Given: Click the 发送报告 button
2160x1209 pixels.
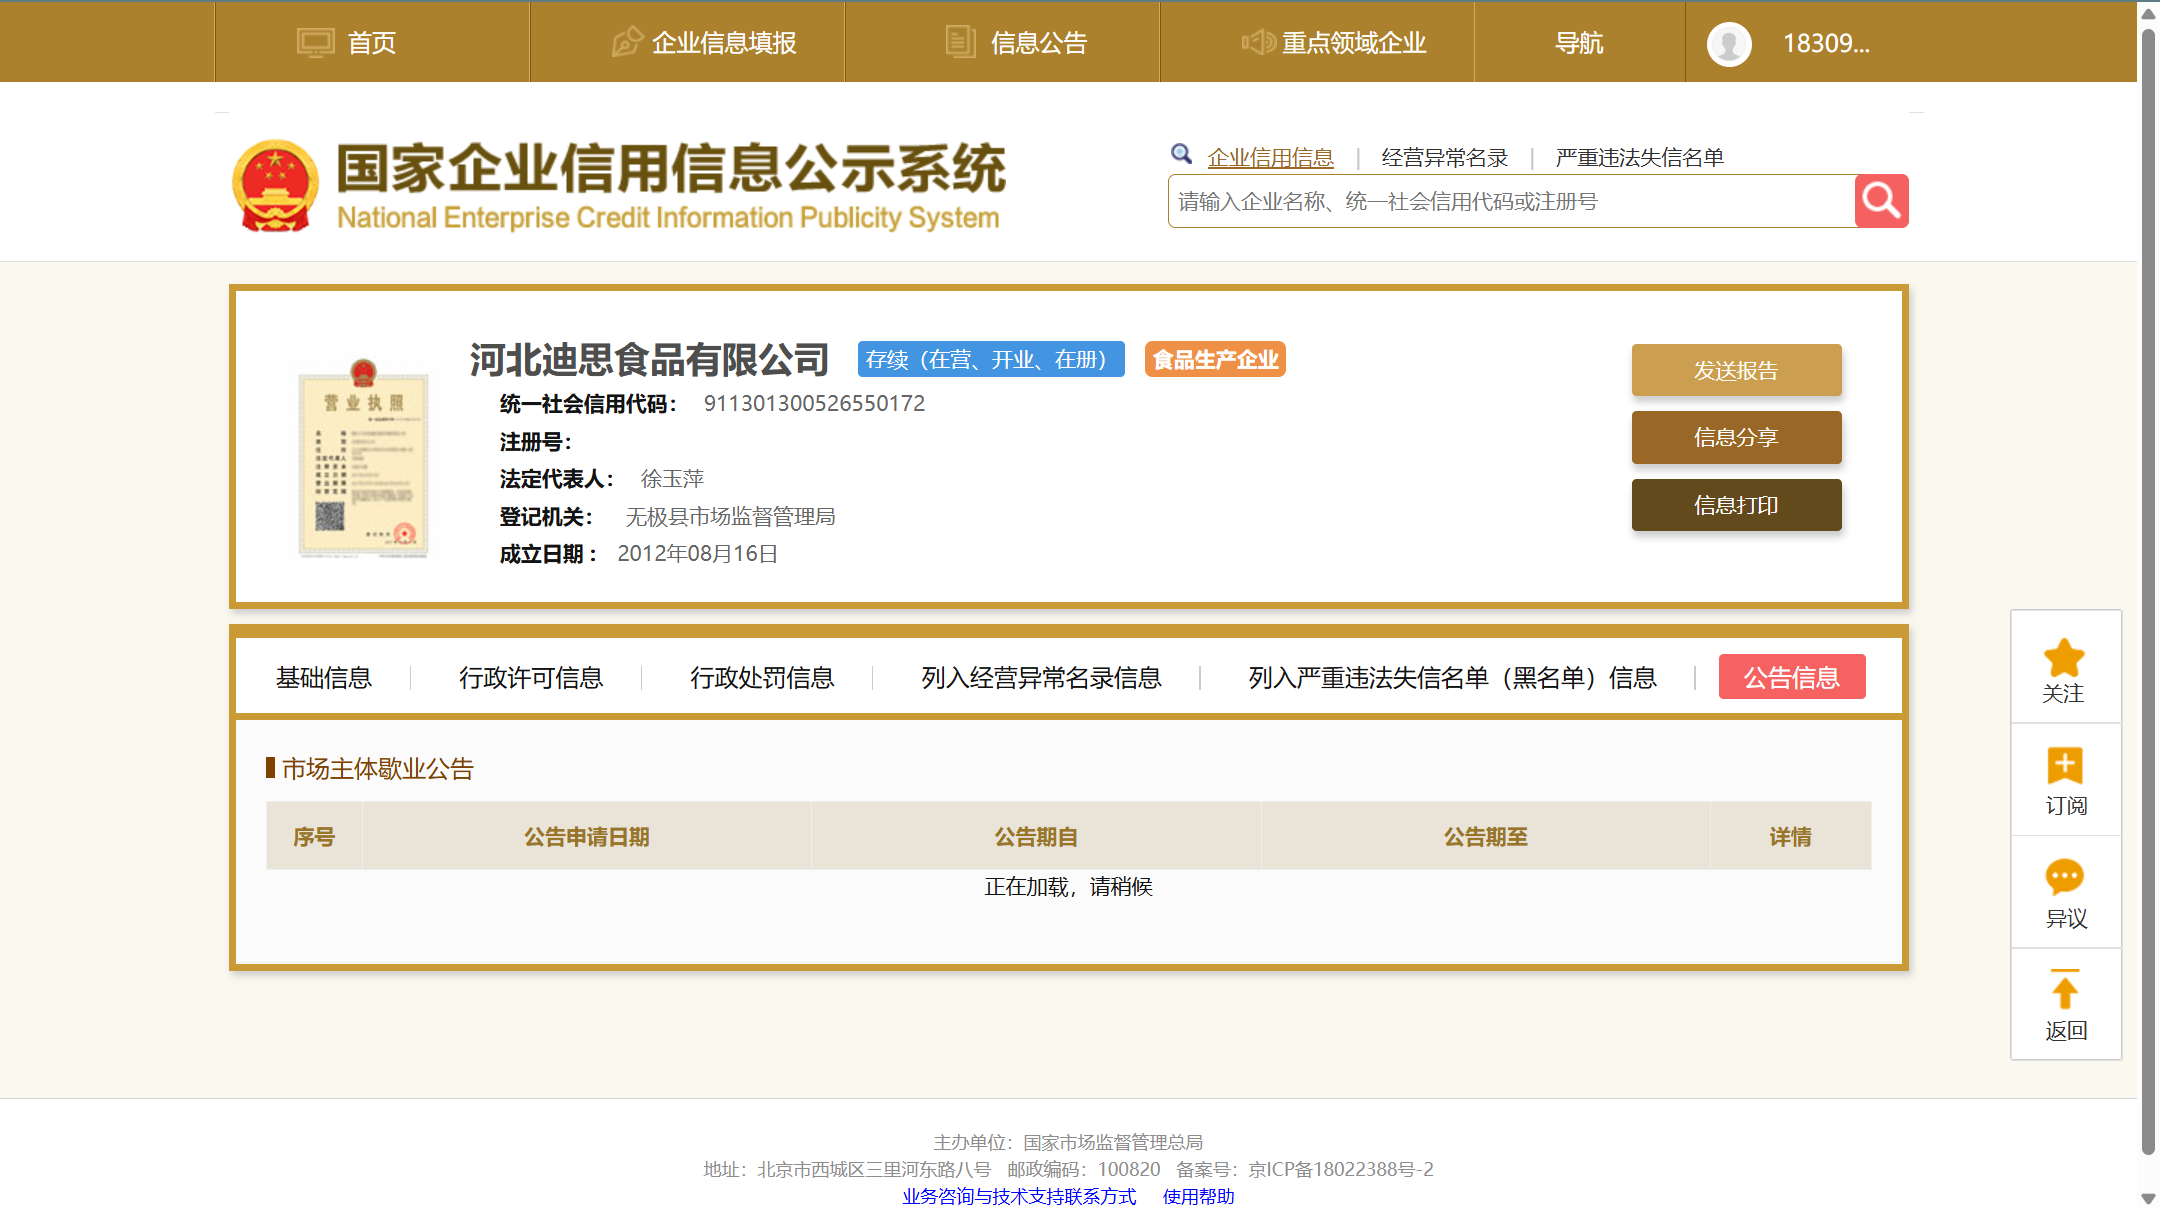Looking at the screenshot, I should coord(1736,370).
